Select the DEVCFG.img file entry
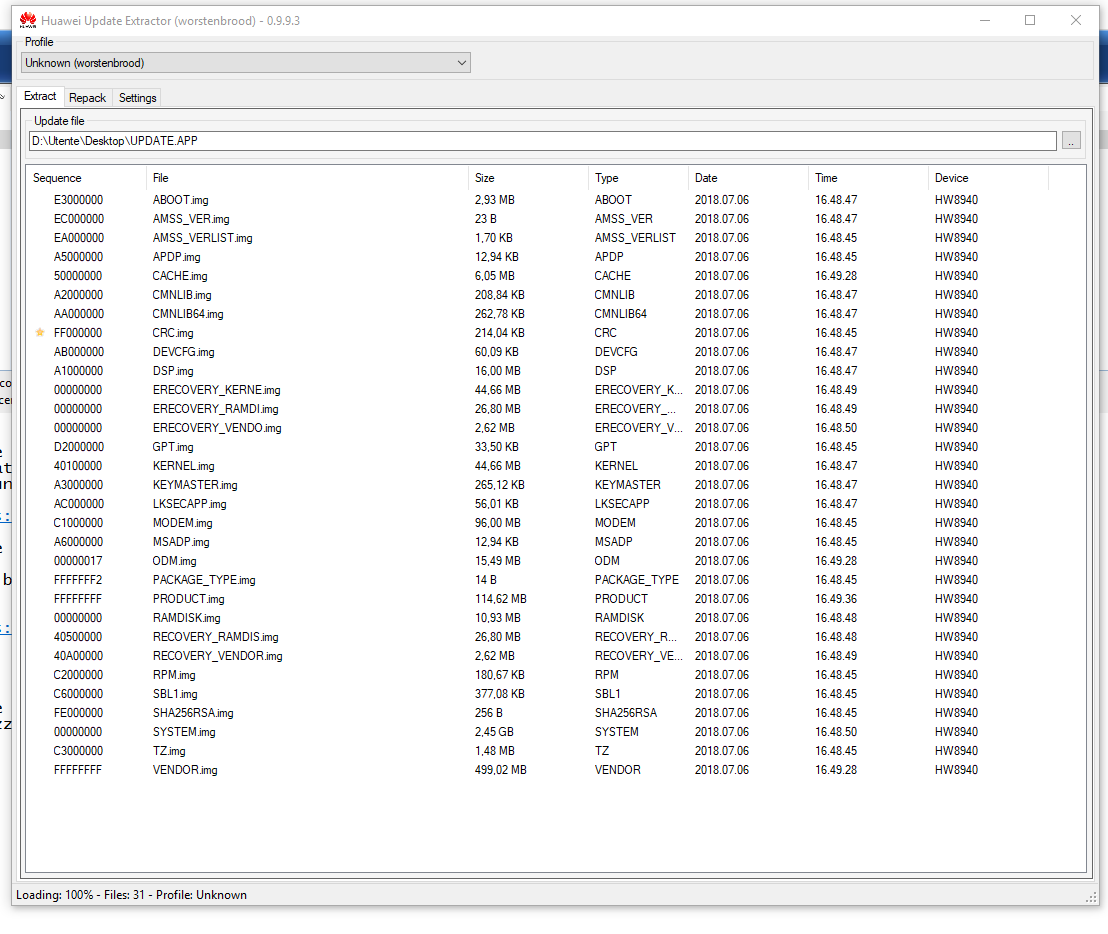Screen dimensions: 1108x934 (183, 353)
